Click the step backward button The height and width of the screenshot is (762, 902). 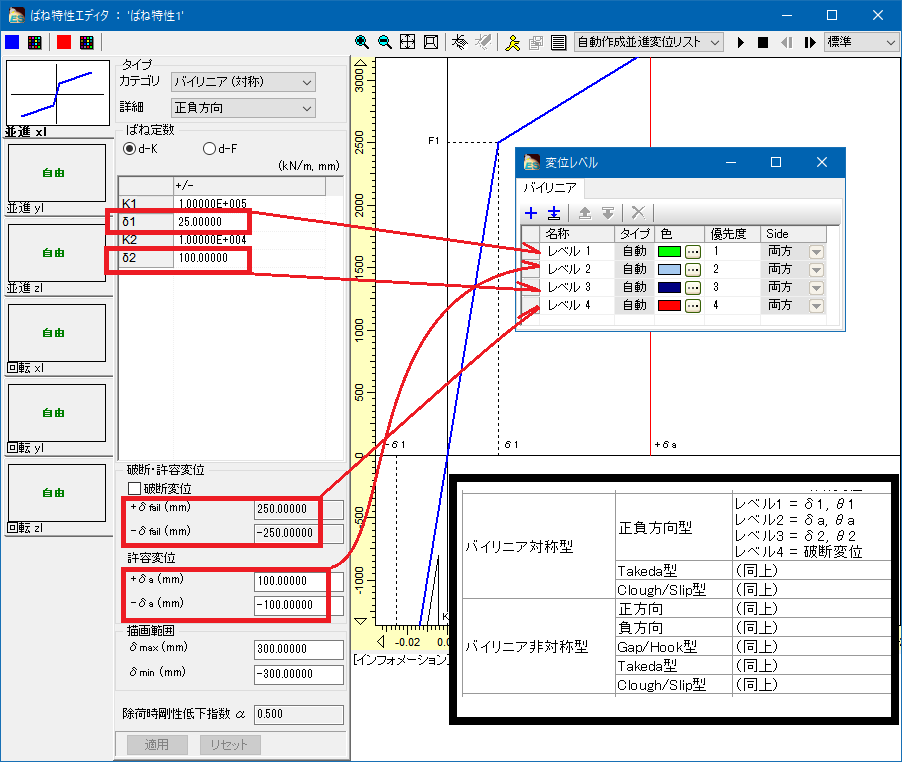[x=786, y=43]
